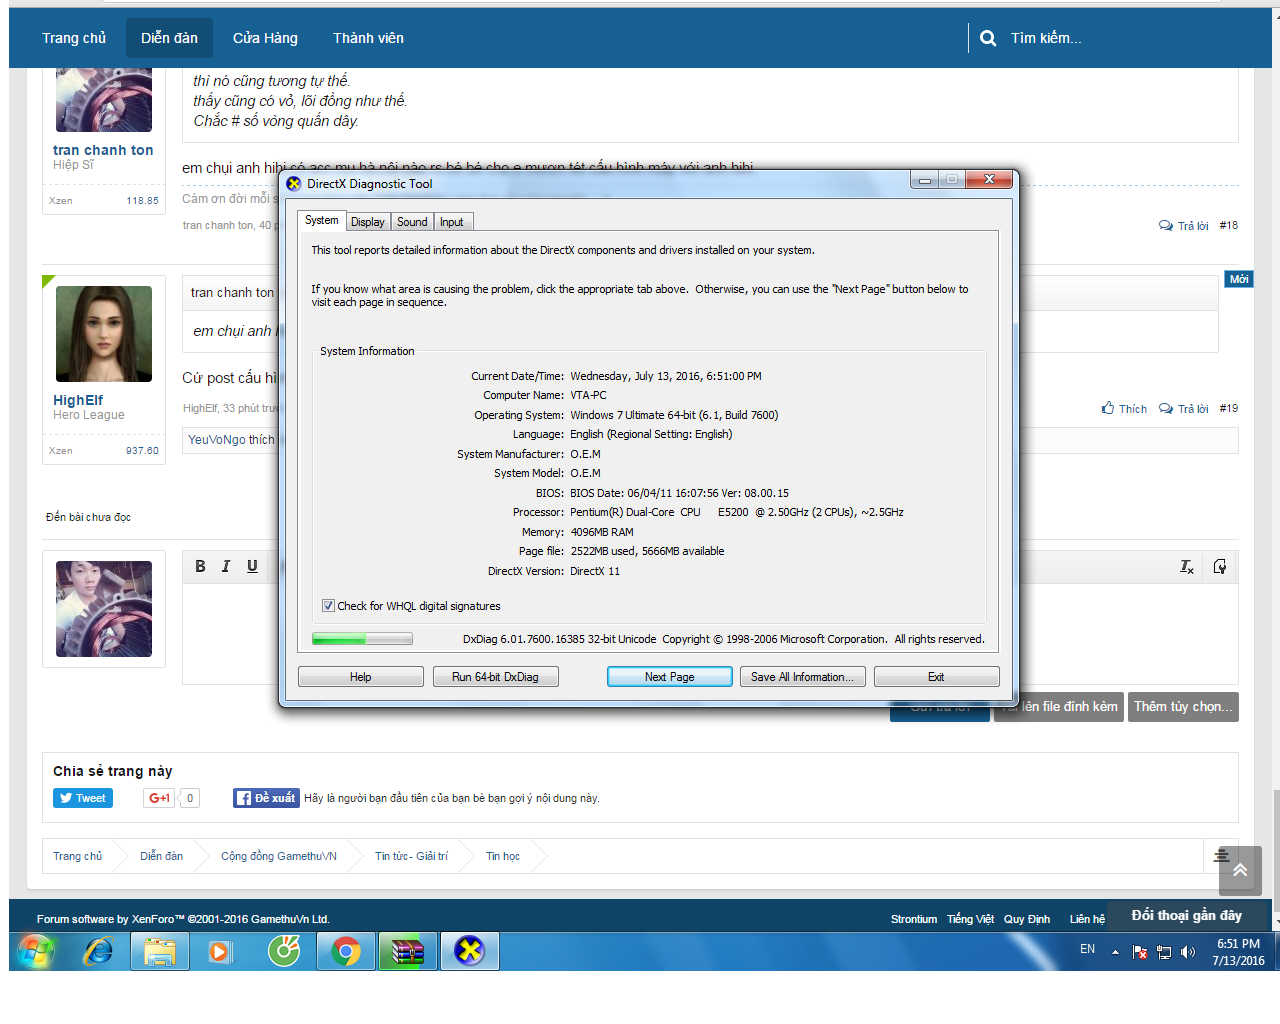
Task: Open WinRAR from the taskbar
Action: (x=408, y=951)
